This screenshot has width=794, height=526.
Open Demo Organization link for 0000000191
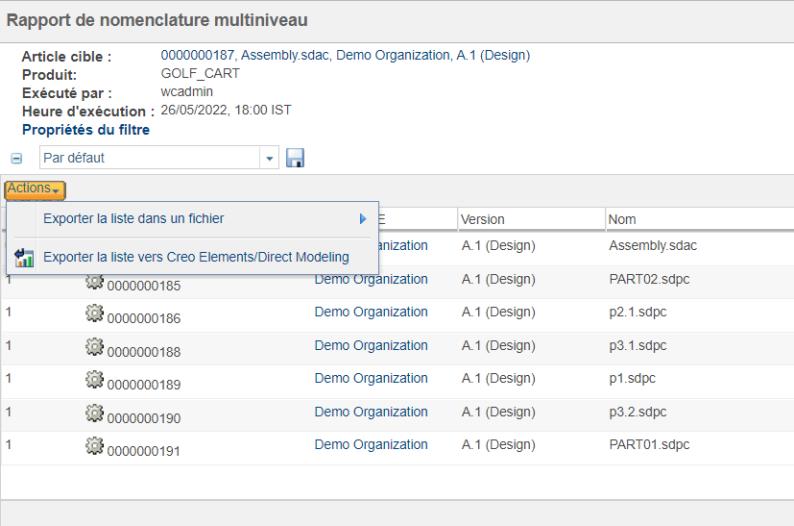371,444
